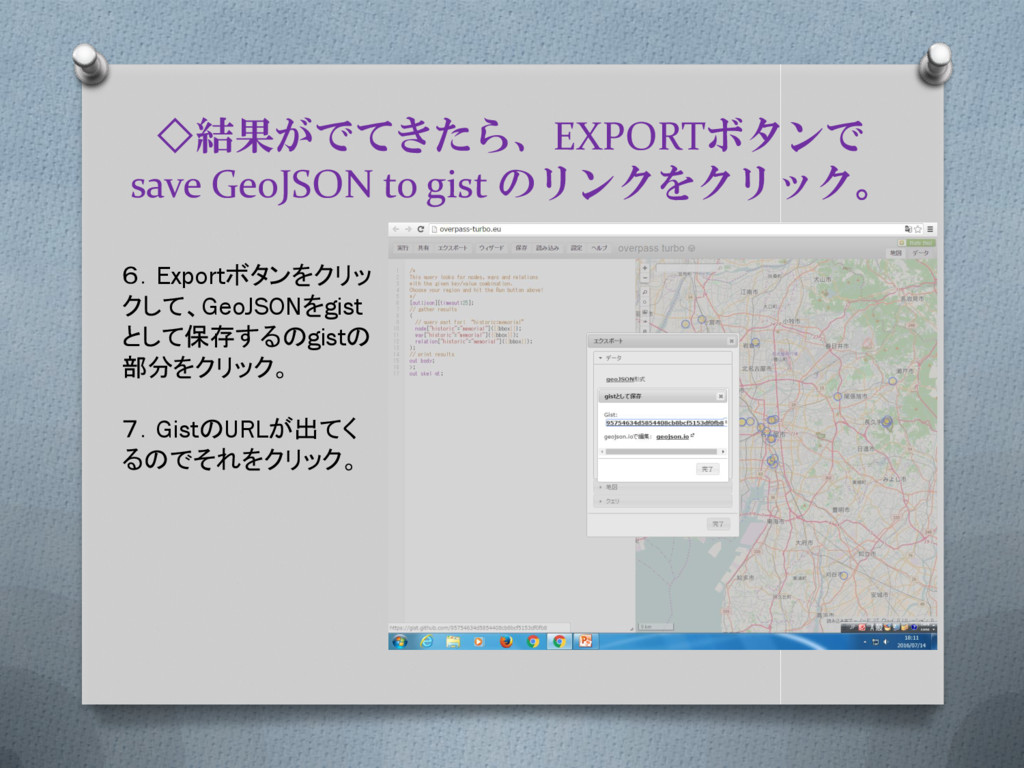Reload the overpass-turbo.eu page

[x=421, y=229]
